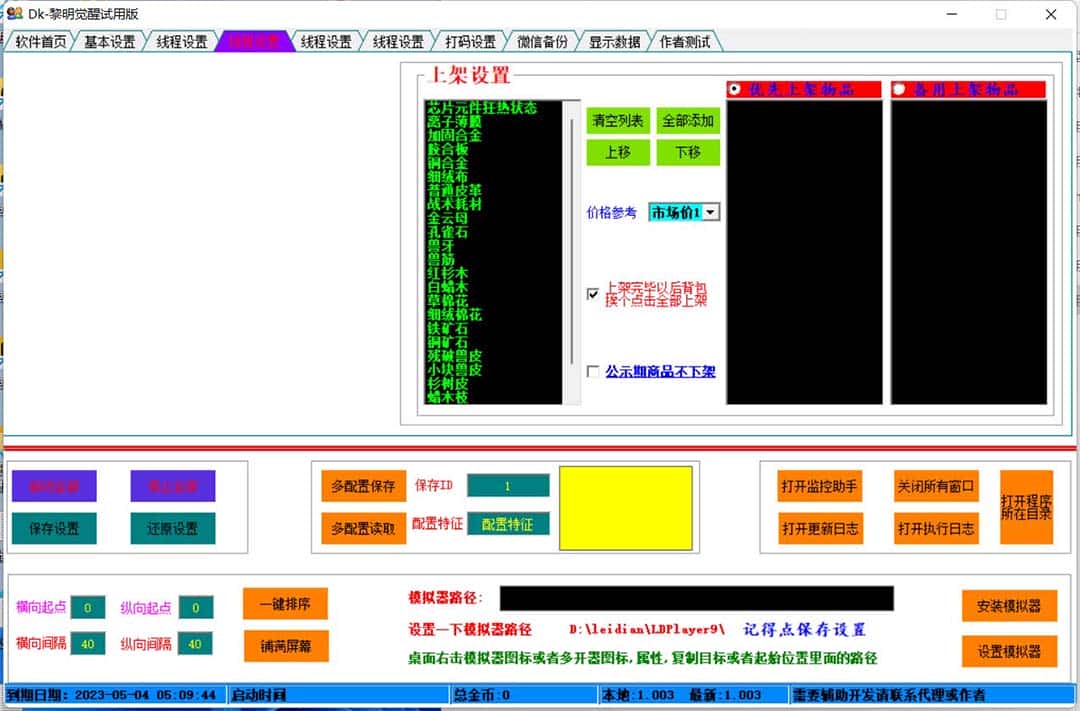The height and width of the screenshot is (711, 1080).
Task: Click the 上移 button
Action: (618, 153)
